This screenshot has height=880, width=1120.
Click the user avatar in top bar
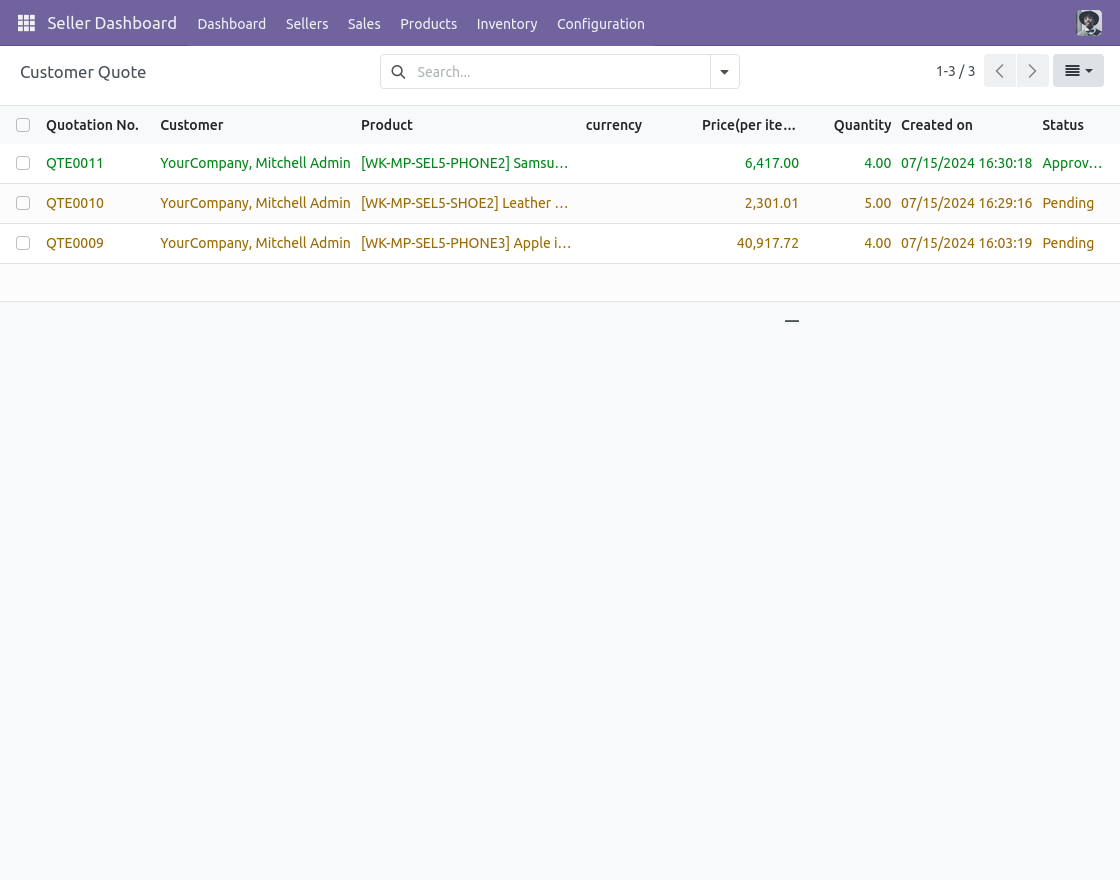pos(1089,23)
